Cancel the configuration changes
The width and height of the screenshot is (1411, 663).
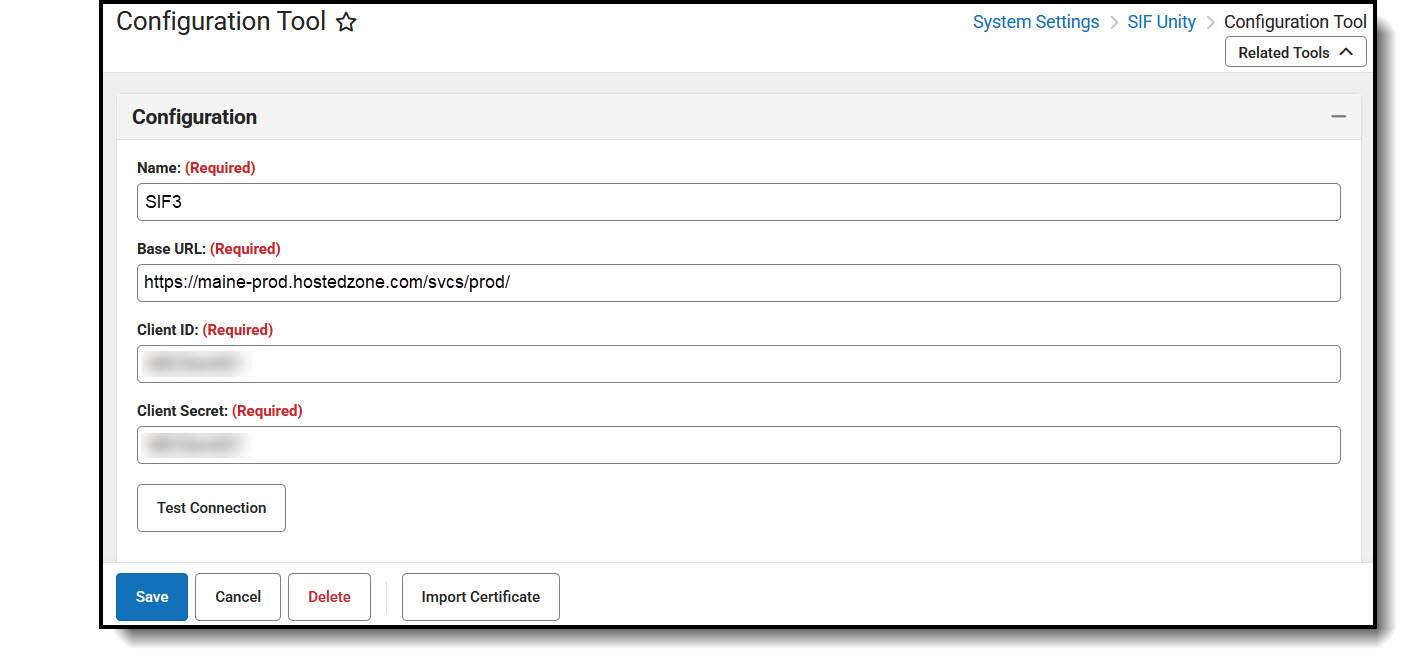pyautogui.click(x=237, y=596)
